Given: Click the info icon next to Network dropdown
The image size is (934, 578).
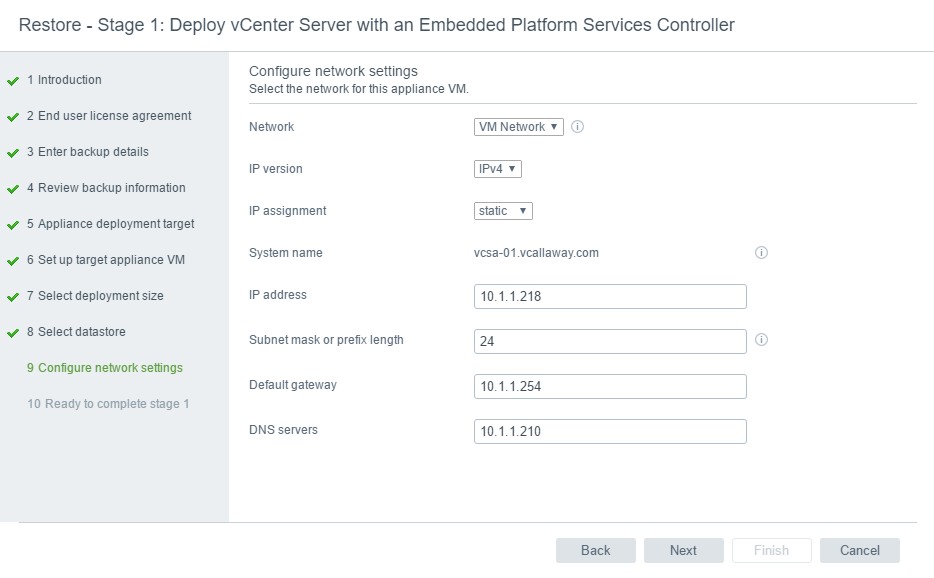Looking at the screenshot, I should (x=577, y=126).
